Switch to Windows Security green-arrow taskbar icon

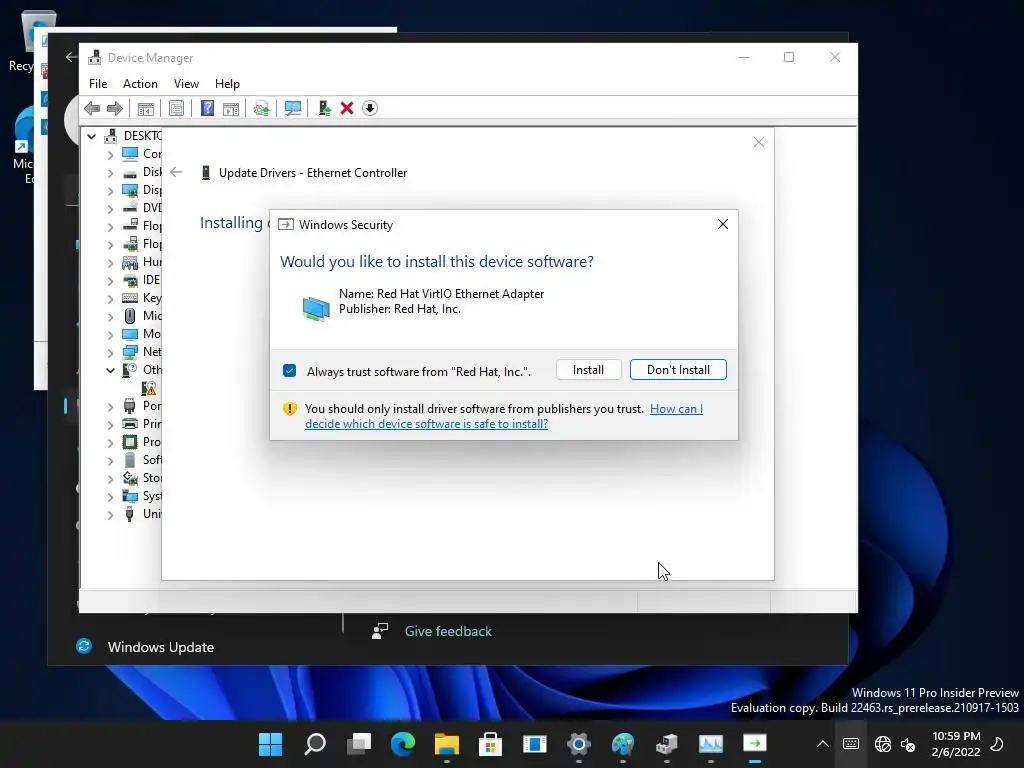click(754, 744)
